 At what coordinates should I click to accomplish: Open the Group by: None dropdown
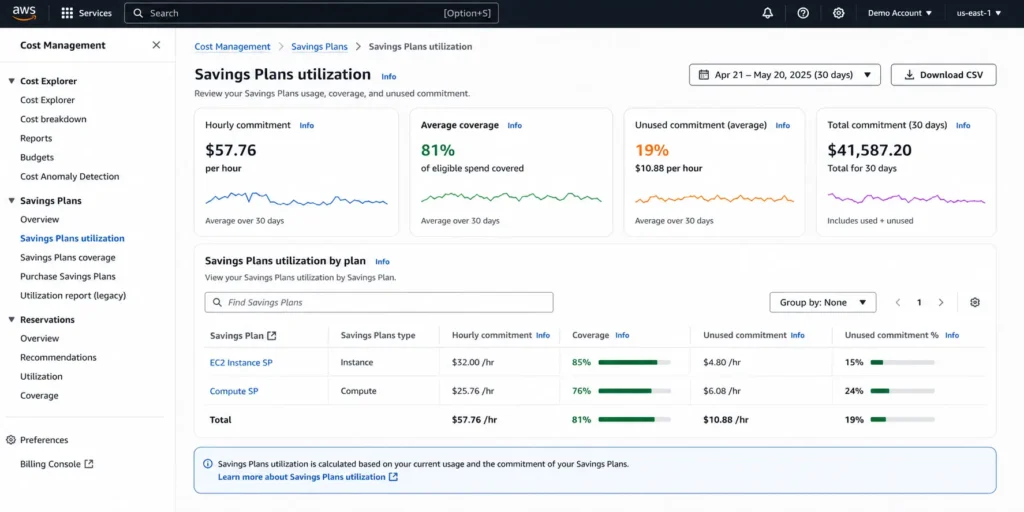(823, 302)
